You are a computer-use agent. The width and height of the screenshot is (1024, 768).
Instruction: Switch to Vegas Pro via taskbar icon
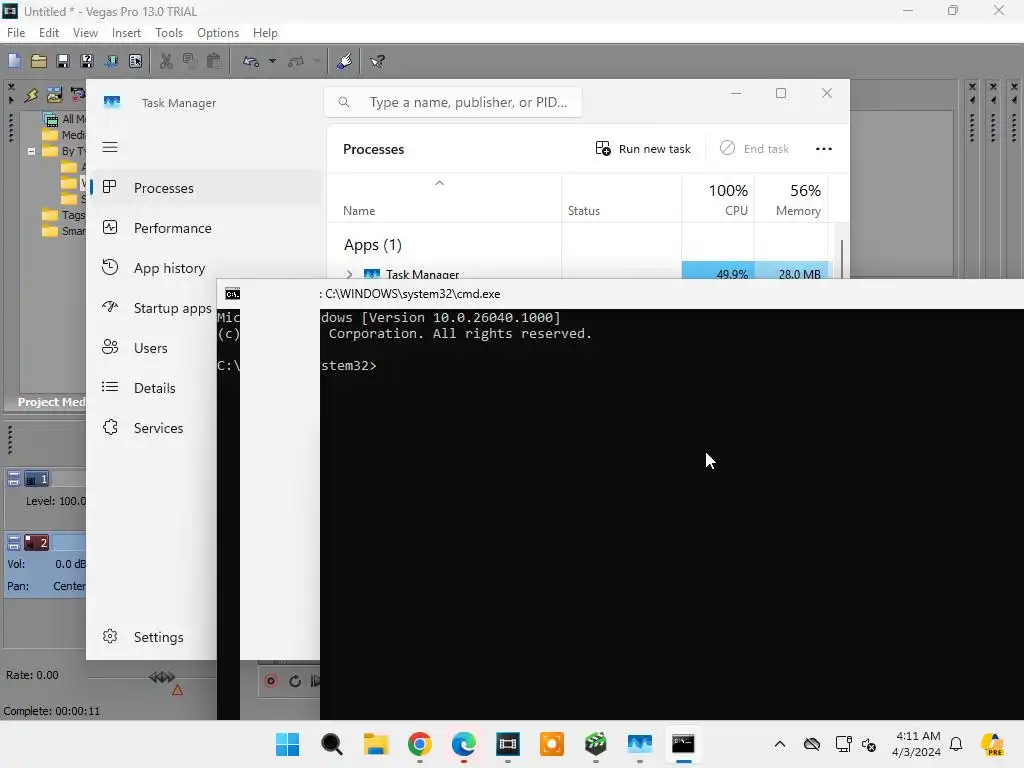click(x=507, y=744)
